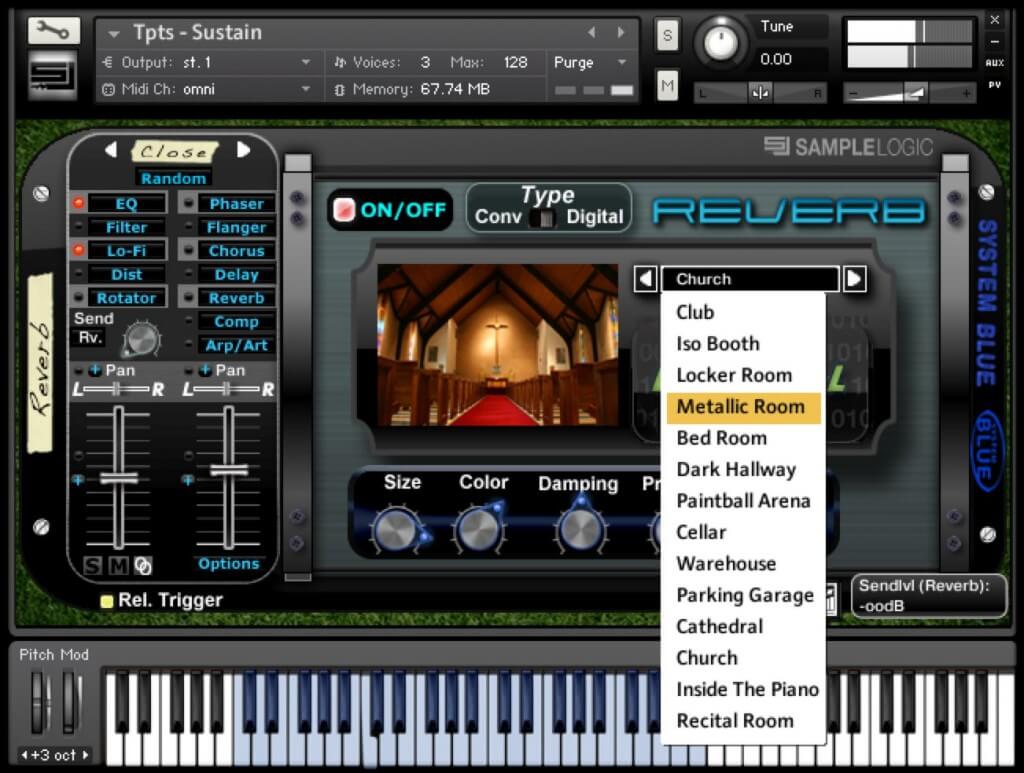Select previous mic position left arrow
Viewport: 1024px width, 773px height.
(x=111, y=150)
